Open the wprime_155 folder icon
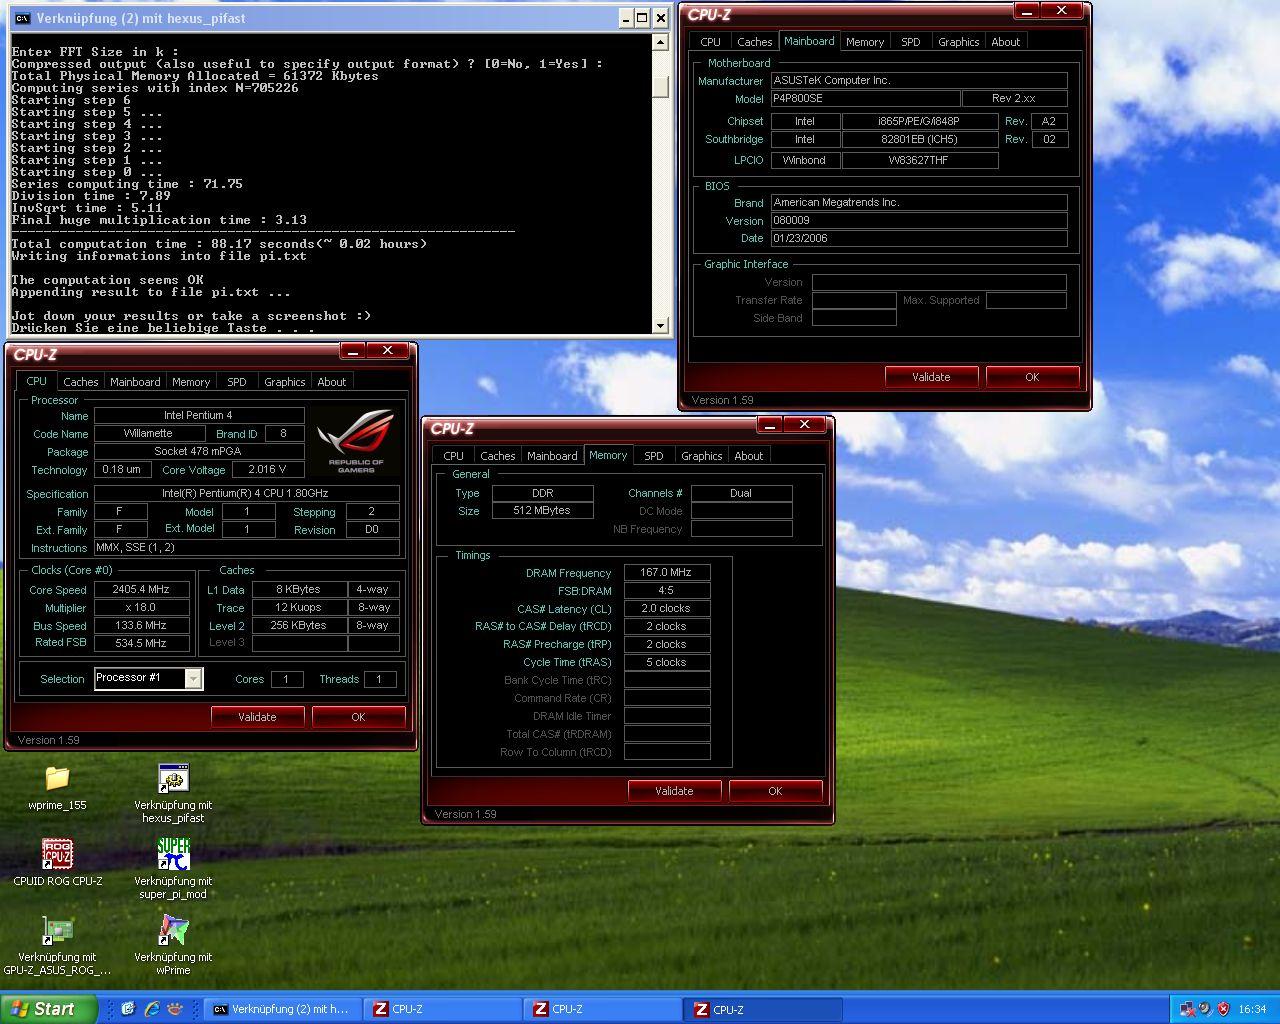The image size is (1280, 1024). click(57, 778)
